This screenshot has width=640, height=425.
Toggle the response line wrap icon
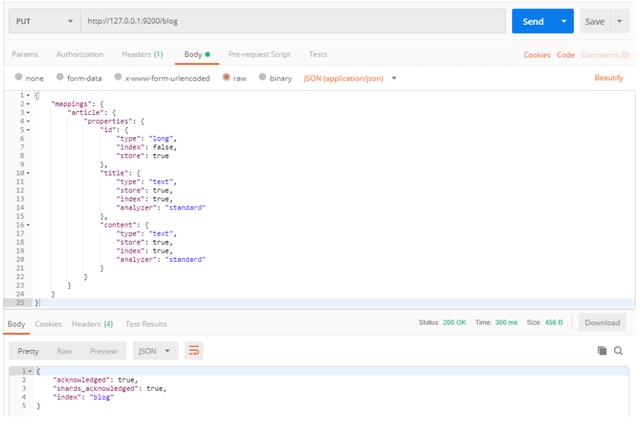[x=194, y=351]
